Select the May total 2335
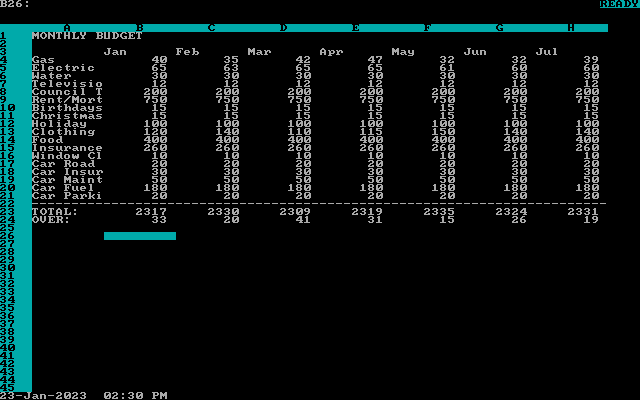640x400 pixels. point(439,212)
